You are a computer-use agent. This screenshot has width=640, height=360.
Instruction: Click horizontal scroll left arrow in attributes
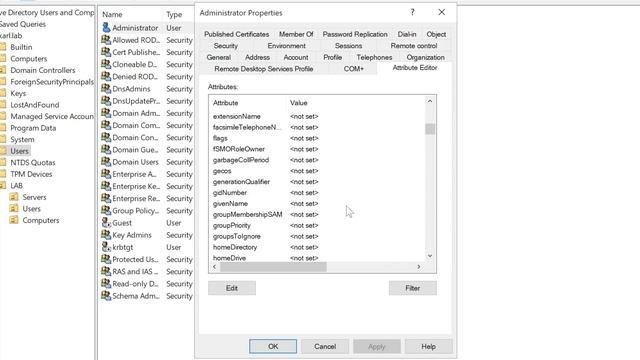click(x=215, y=267)
